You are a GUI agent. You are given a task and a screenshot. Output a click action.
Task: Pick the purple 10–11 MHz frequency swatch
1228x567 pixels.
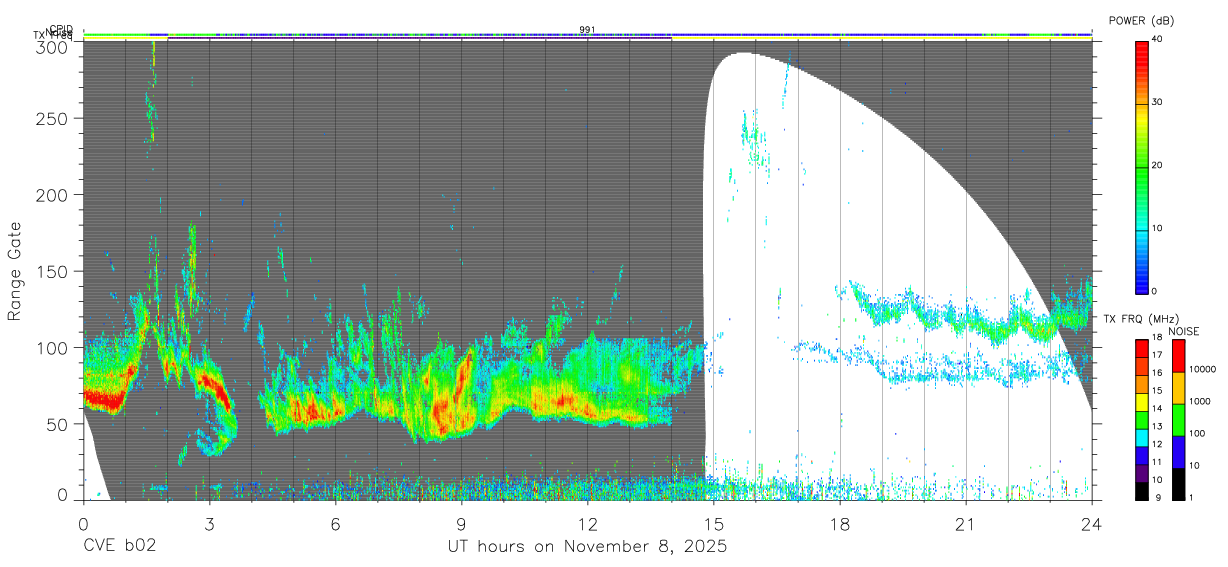[1141, 472]
